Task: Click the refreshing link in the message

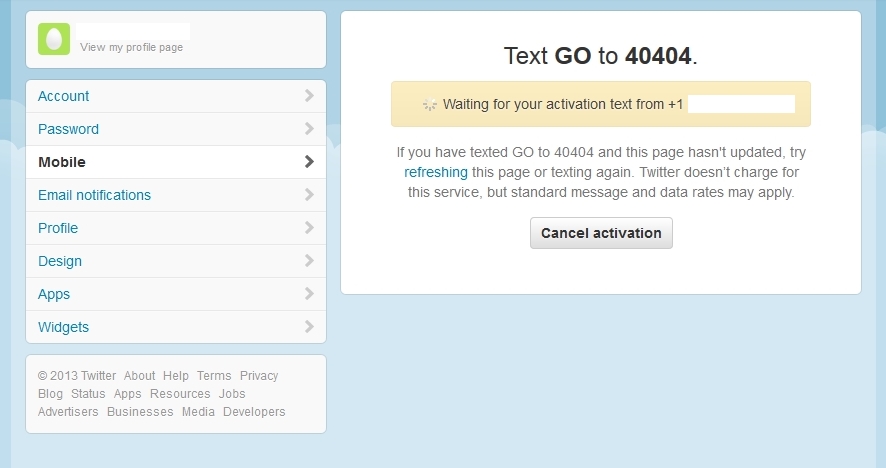Action: pyautogui.click(x=436, y=172)
